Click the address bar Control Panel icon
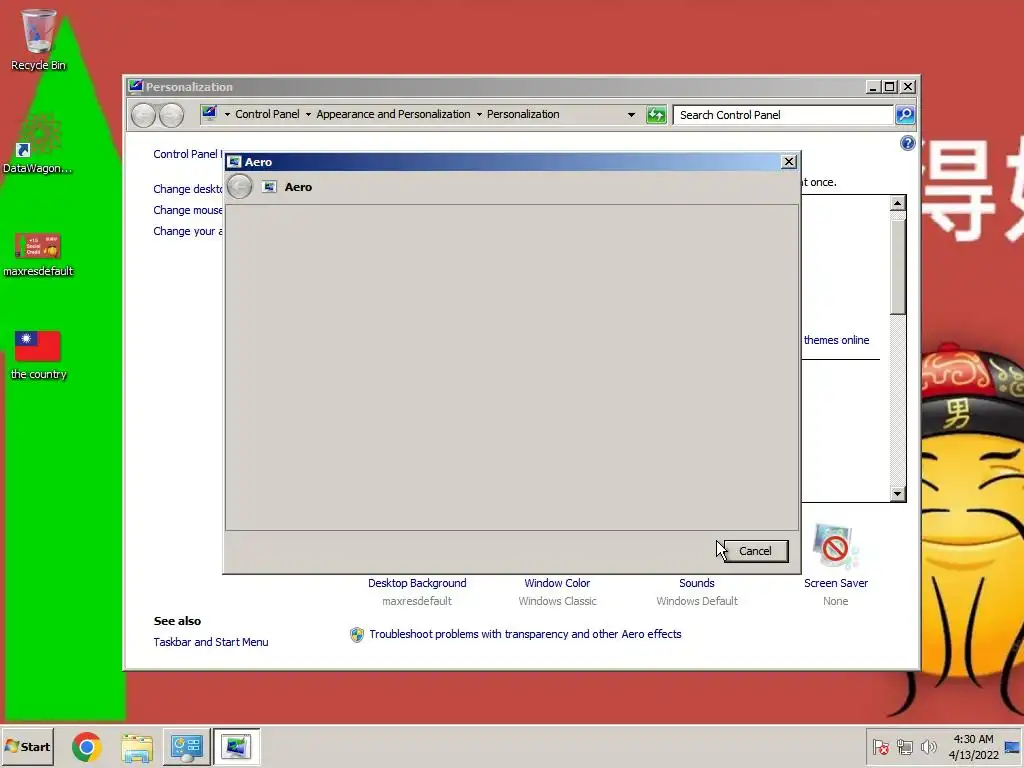1024x768 pixels. 209,114
